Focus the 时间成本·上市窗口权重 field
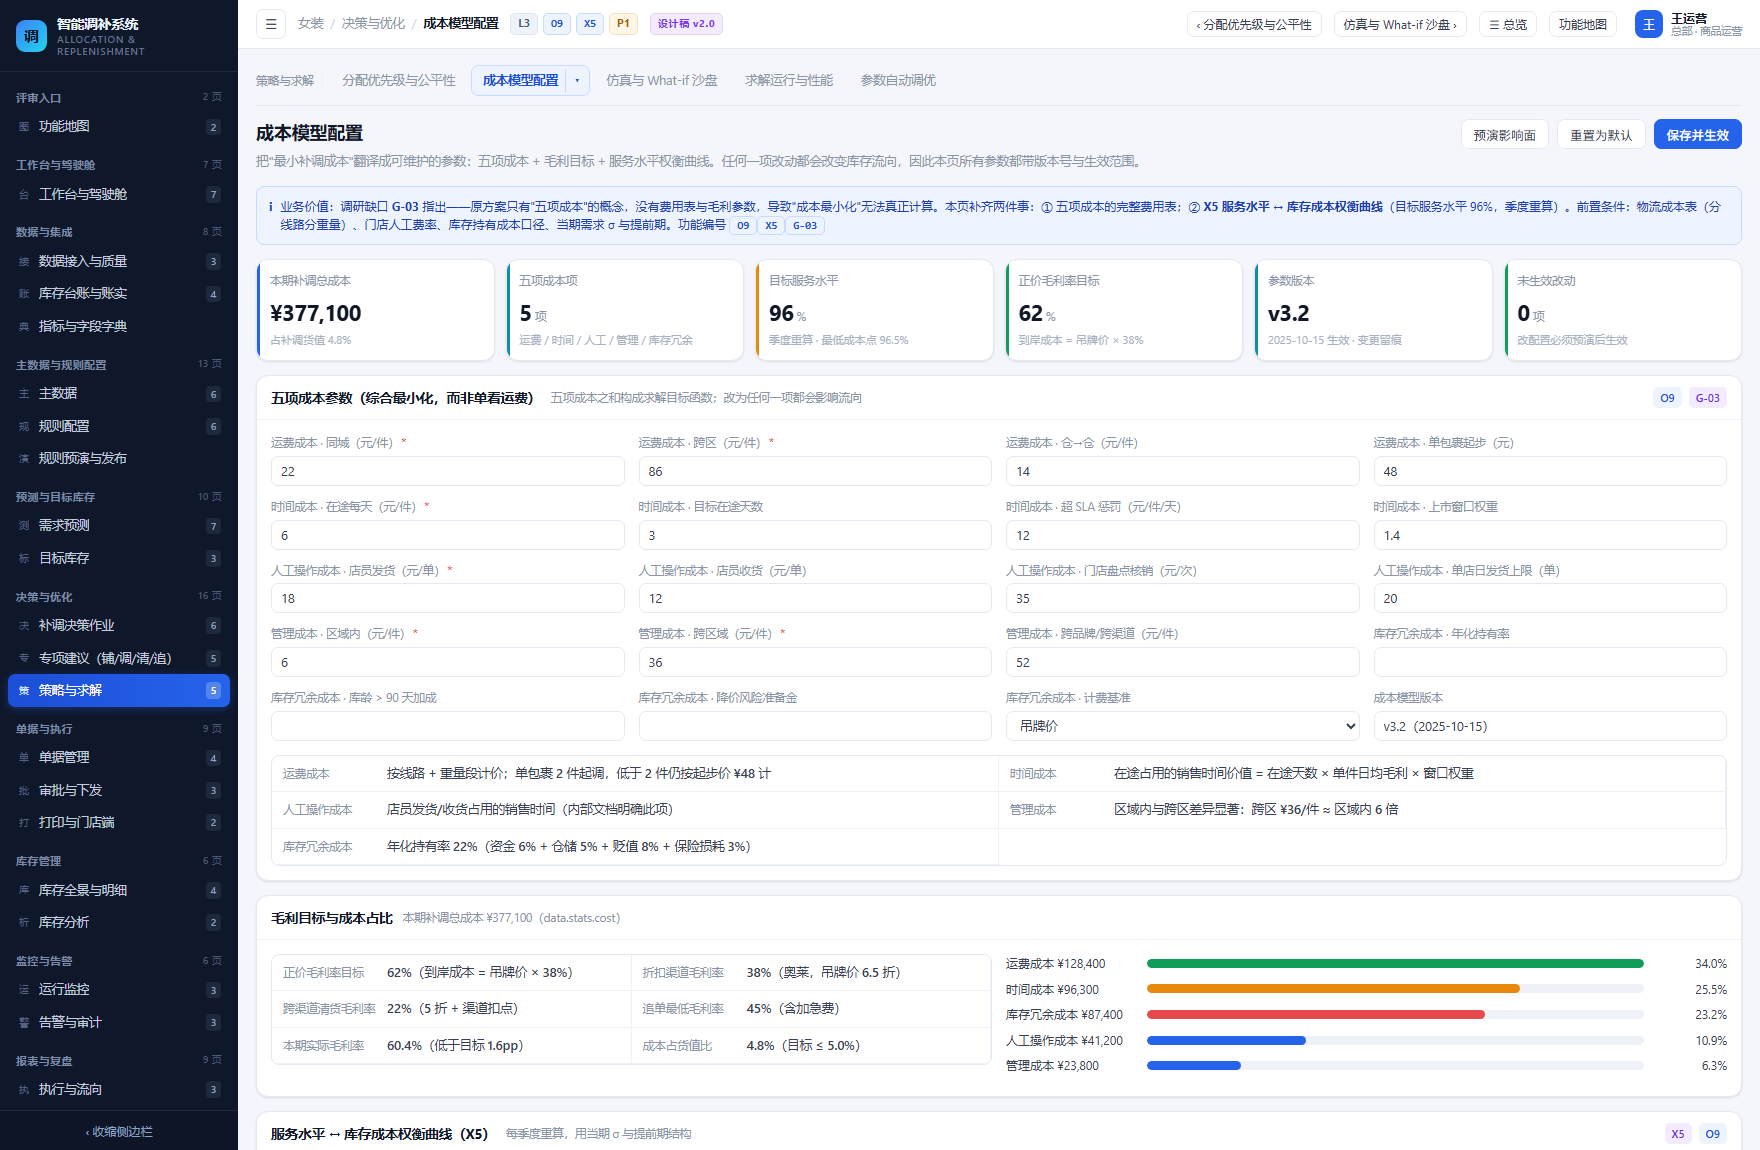The image size is (1760, 1150). 1550,535
